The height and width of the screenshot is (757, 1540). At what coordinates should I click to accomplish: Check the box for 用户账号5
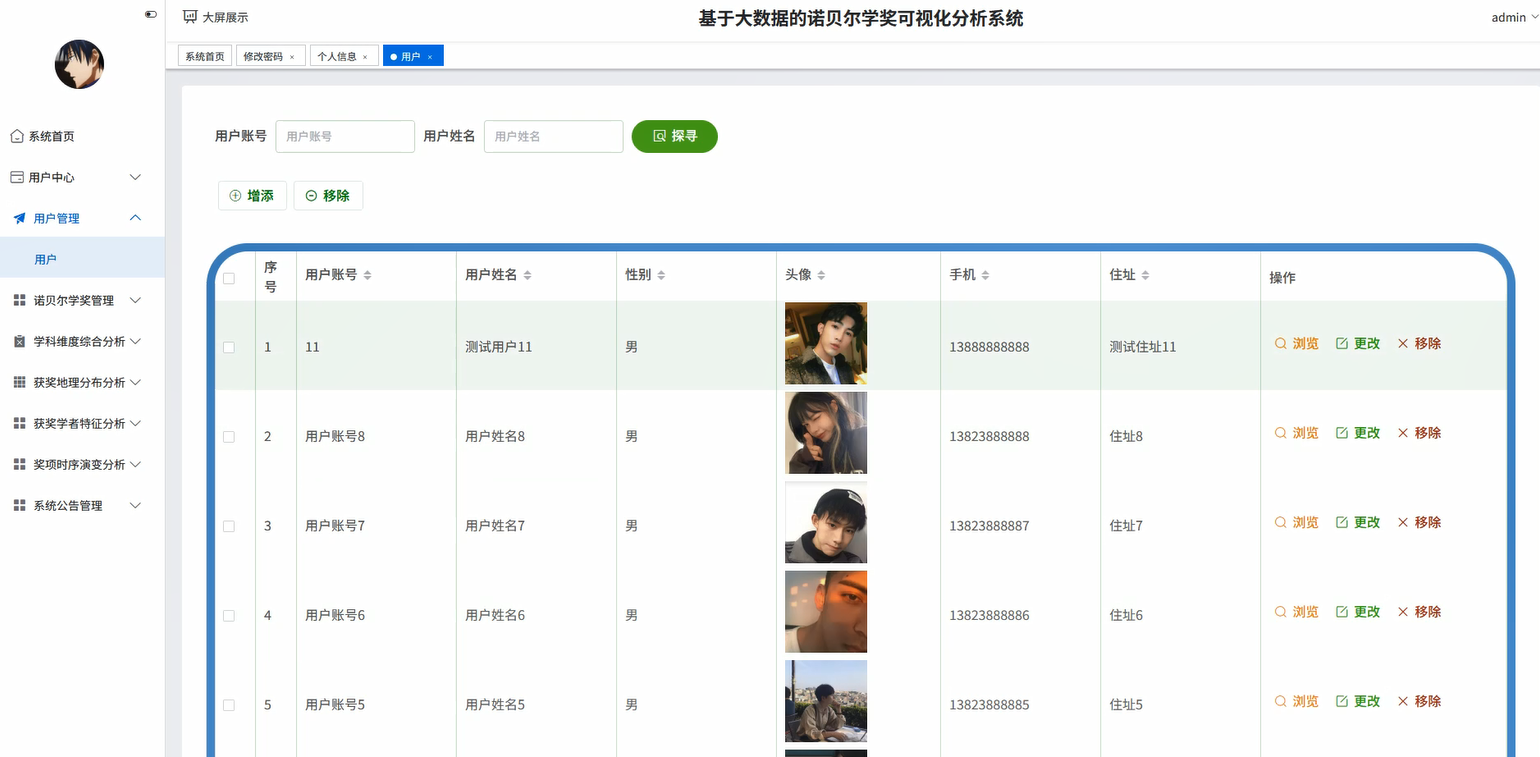click(229, 705)
